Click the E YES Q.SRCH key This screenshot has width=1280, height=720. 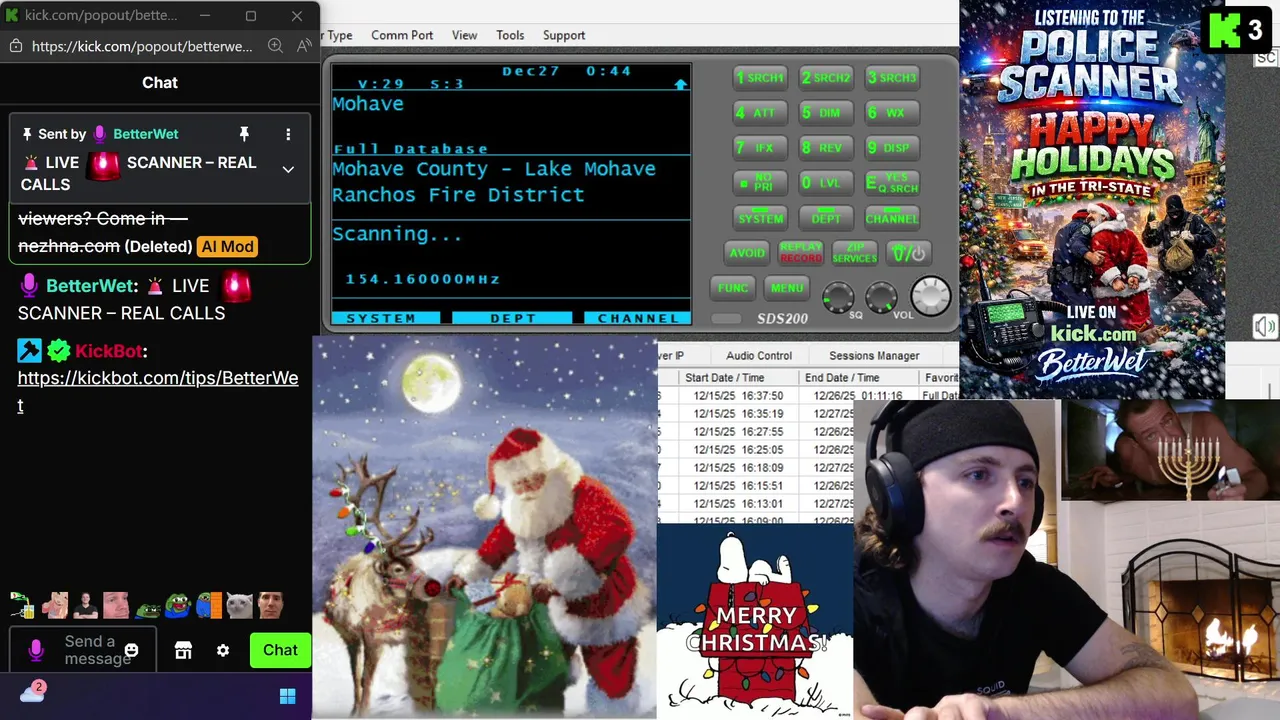(892, 183)
